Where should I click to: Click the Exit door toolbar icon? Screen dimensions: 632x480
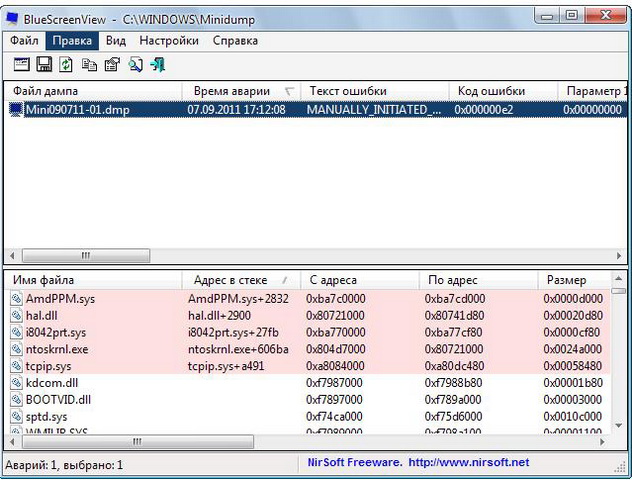coord(157,64)
